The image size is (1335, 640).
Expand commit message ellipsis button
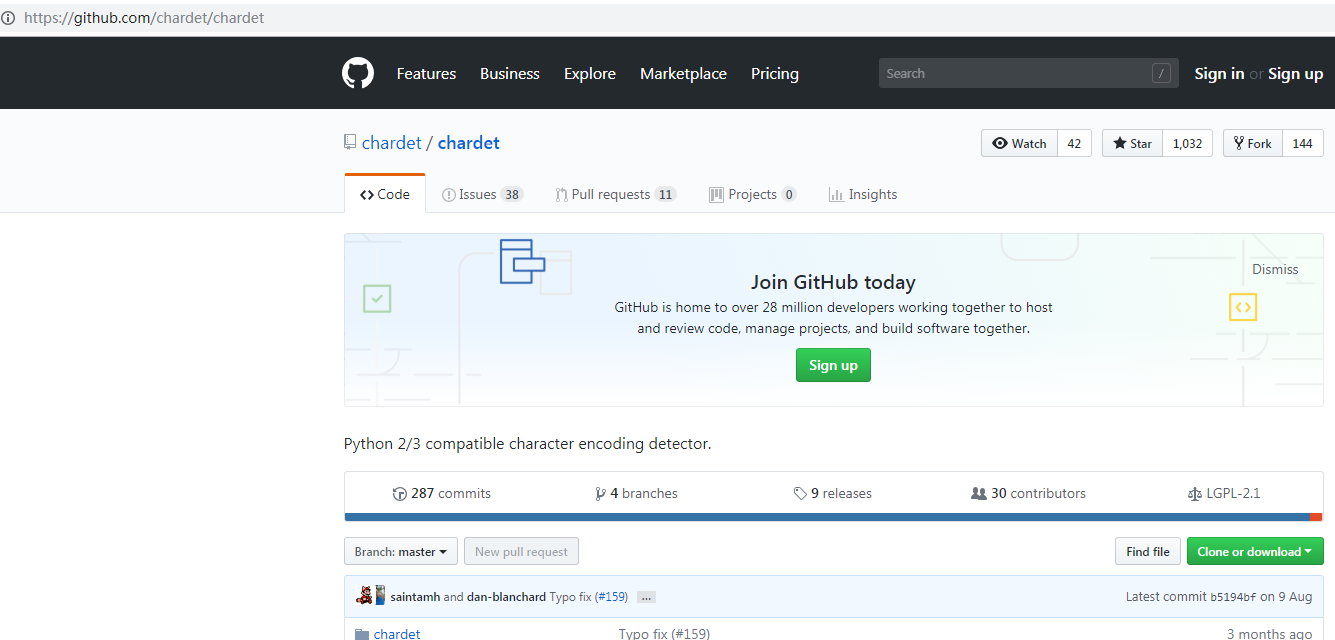(x=646, y=597)
